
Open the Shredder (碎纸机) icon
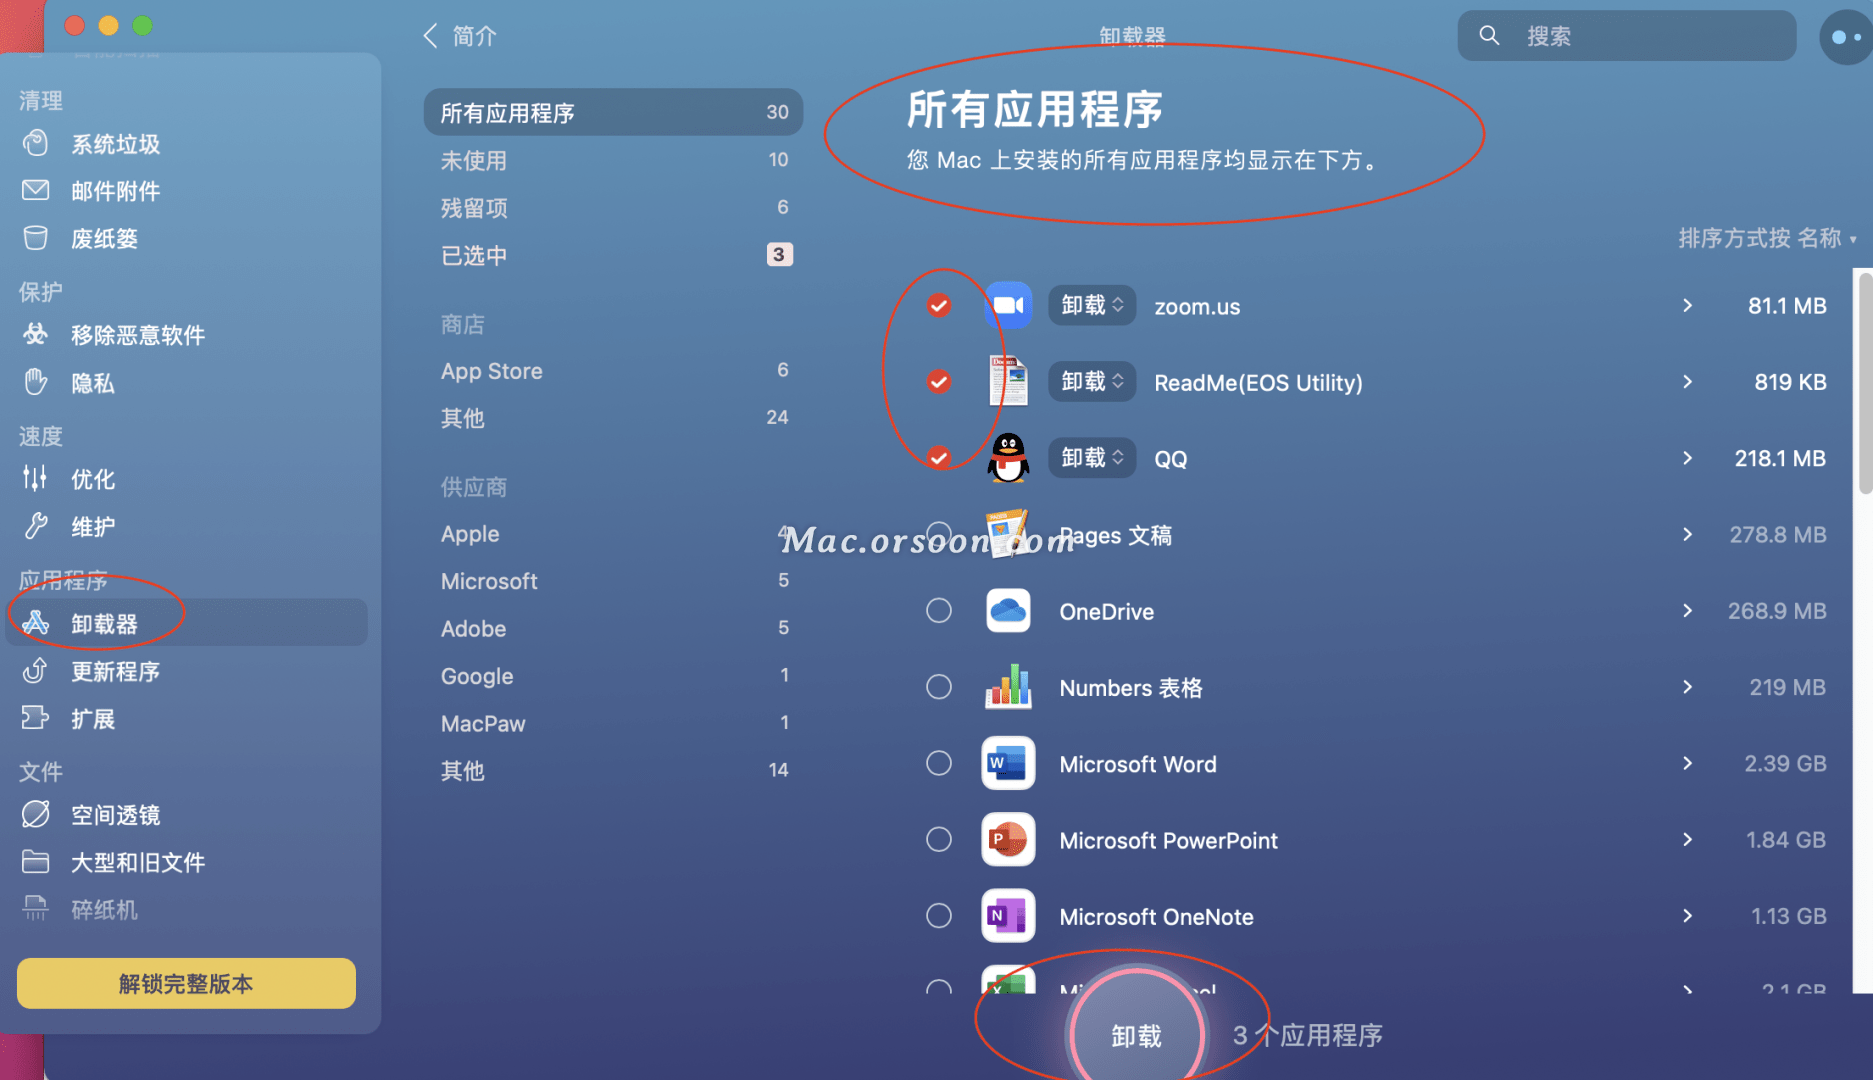pyautogui.click(x=36, y=909)
